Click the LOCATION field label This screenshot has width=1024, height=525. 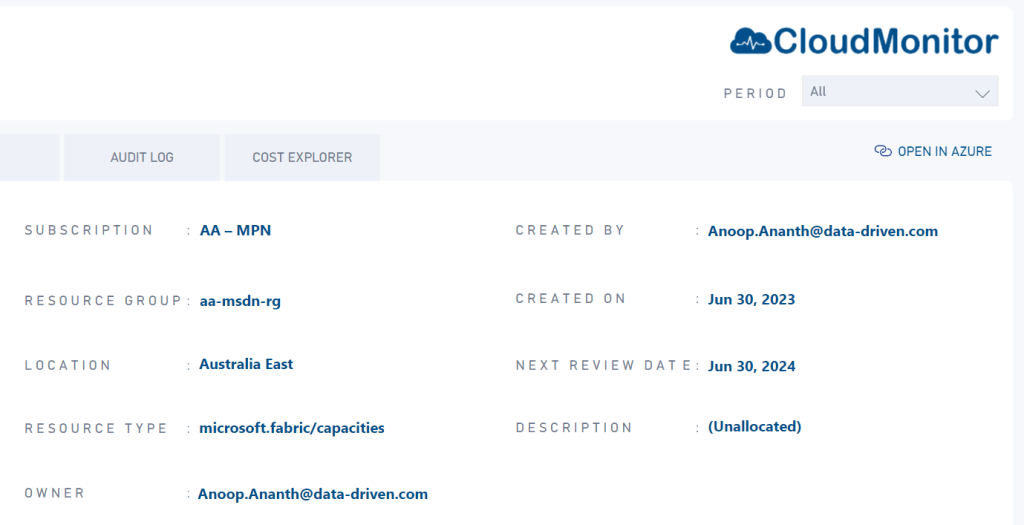[x=69, y=365]
